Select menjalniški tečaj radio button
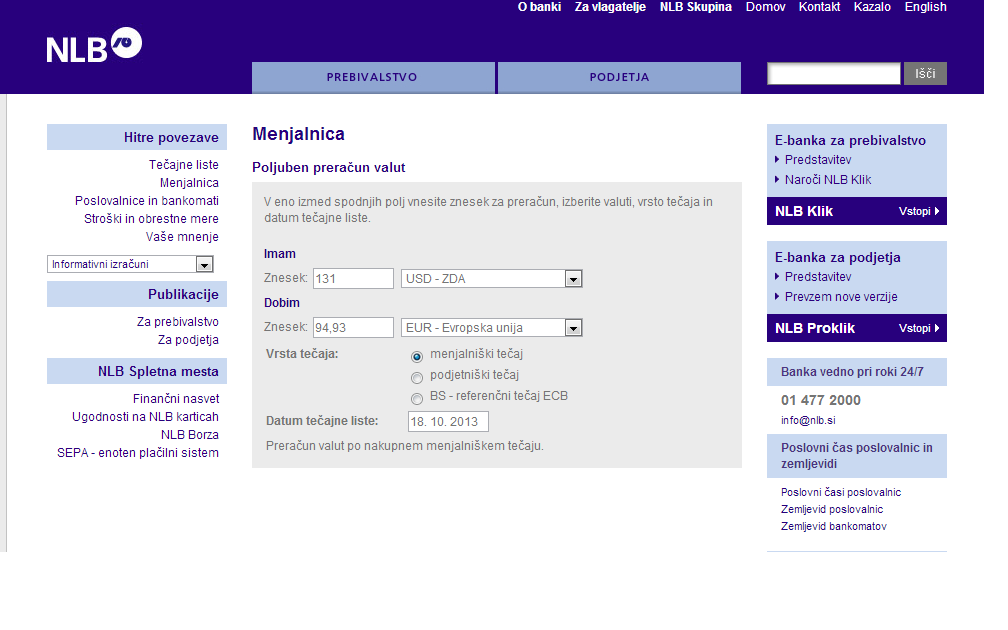The width and height of the screenshot is (1008, 630). coord(417,356)
